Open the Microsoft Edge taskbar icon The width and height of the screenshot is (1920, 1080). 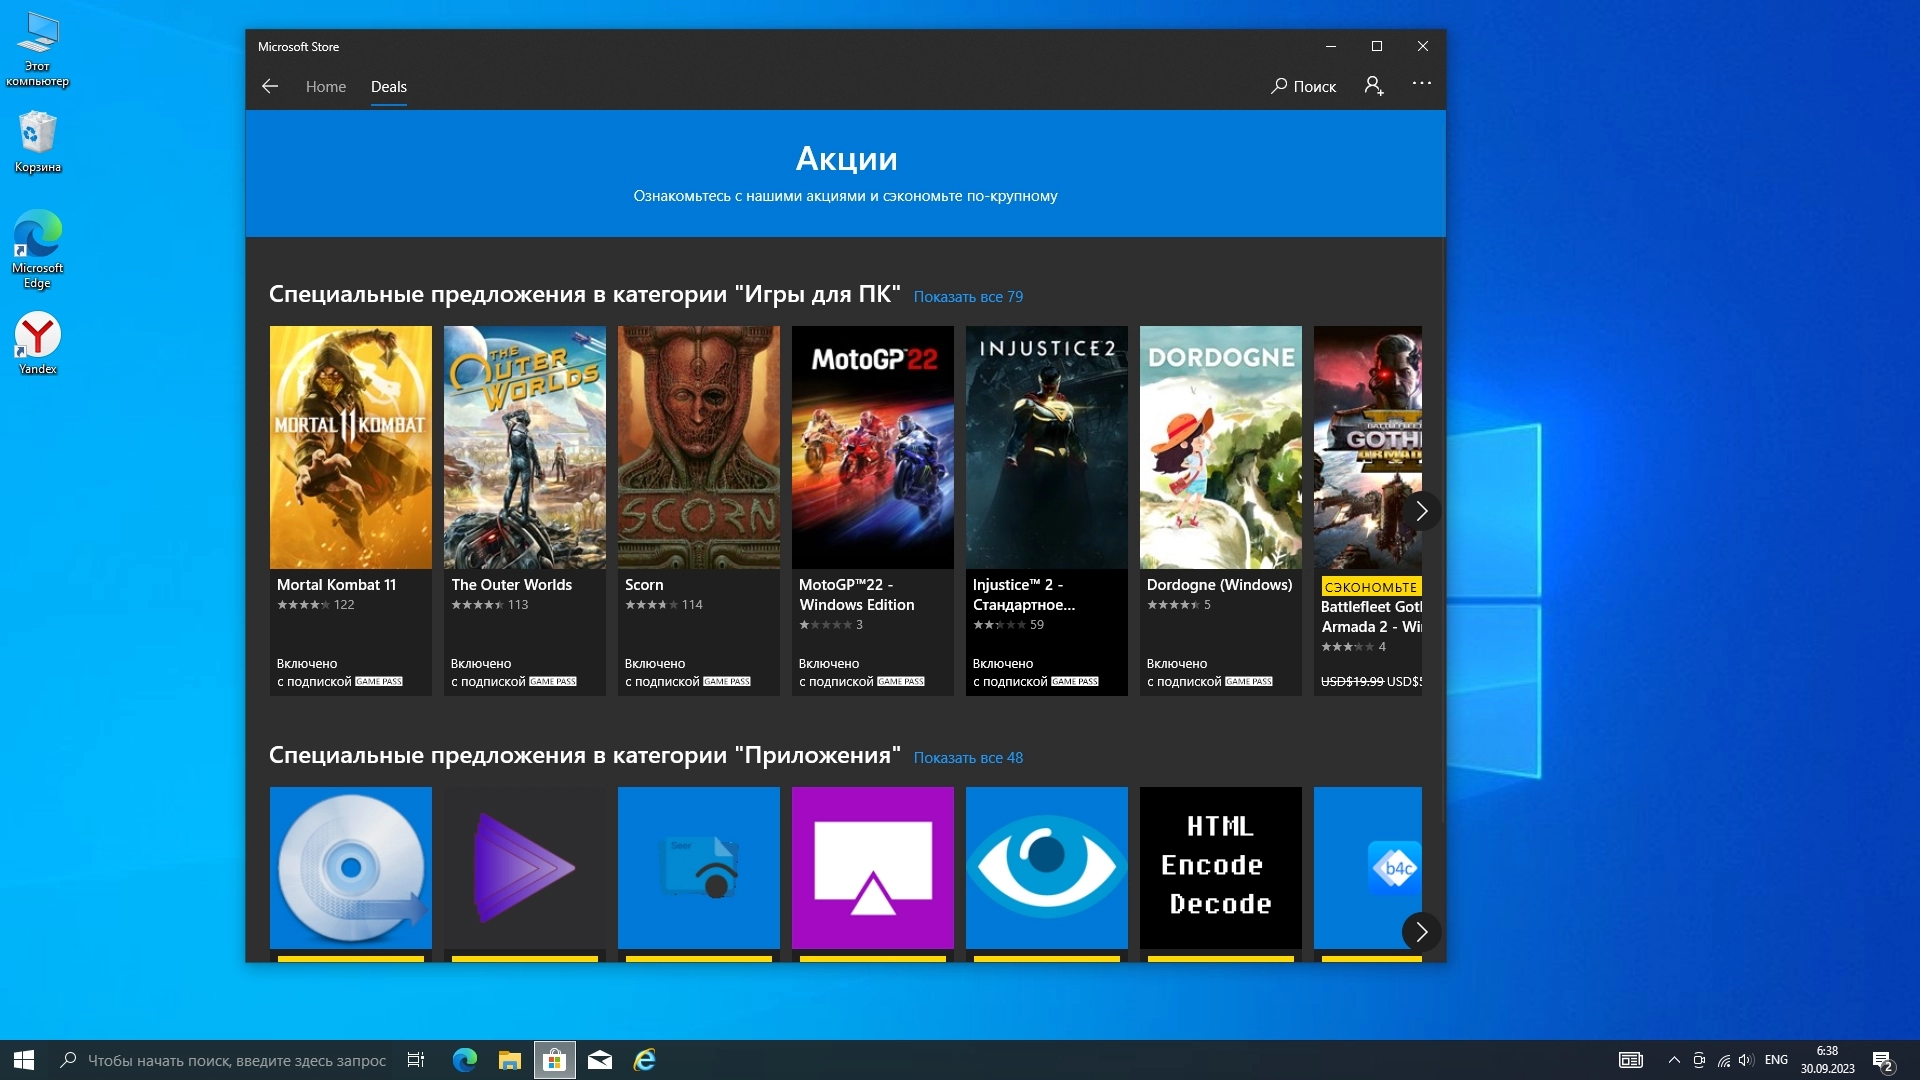tap(465, 1060)
